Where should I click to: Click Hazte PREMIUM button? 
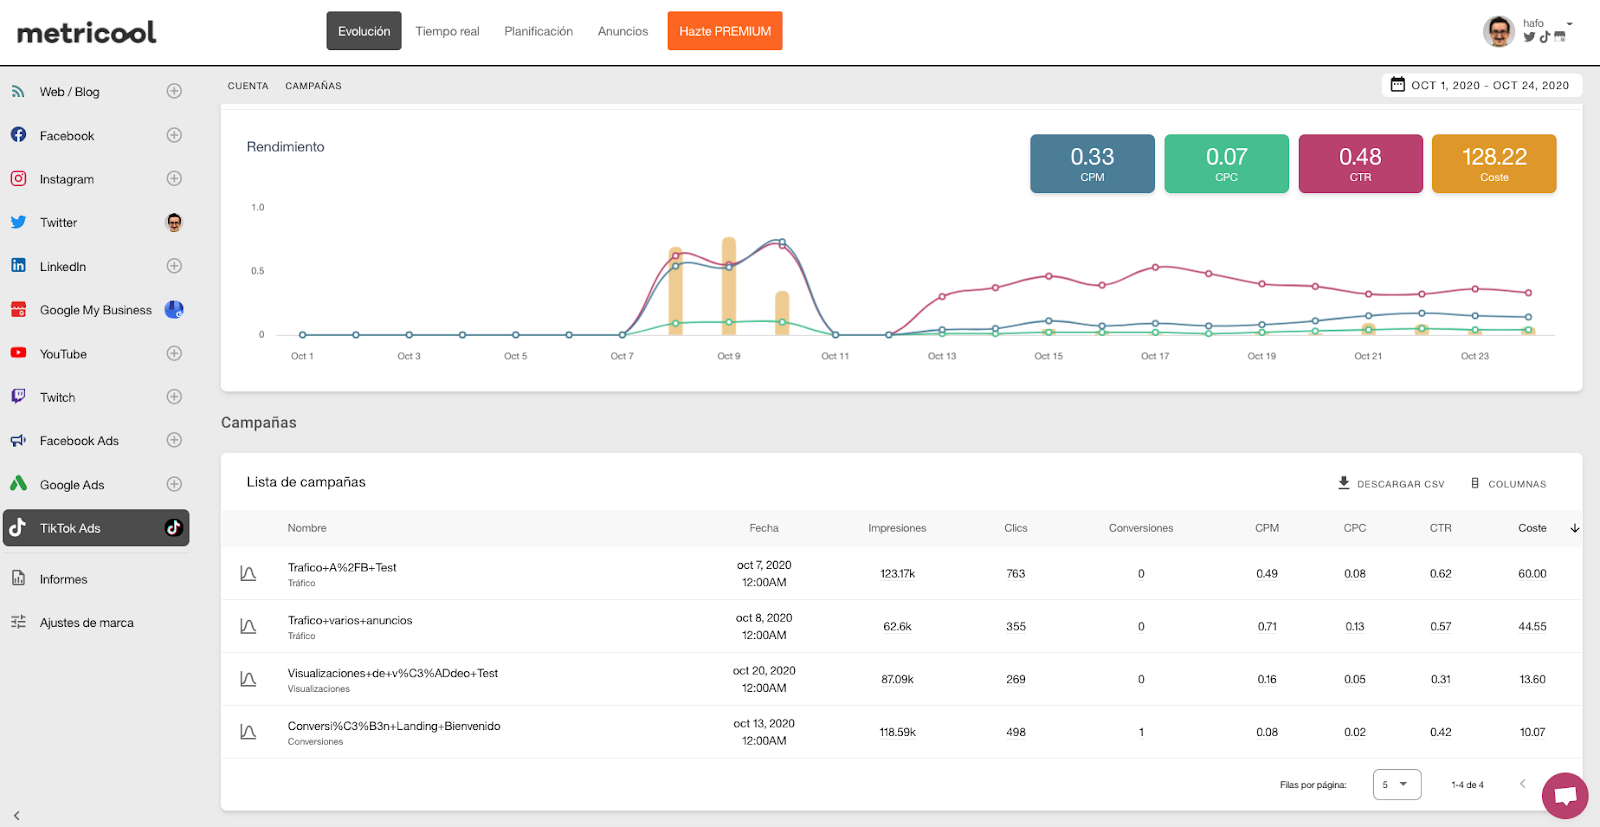(x=725, y=31)
